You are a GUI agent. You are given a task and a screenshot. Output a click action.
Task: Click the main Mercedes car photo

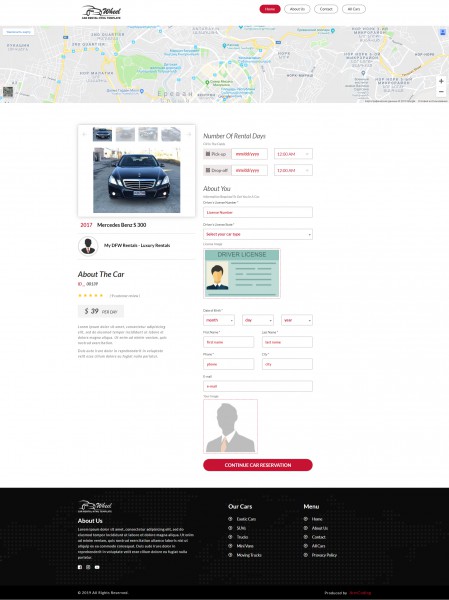coord(137,180)
